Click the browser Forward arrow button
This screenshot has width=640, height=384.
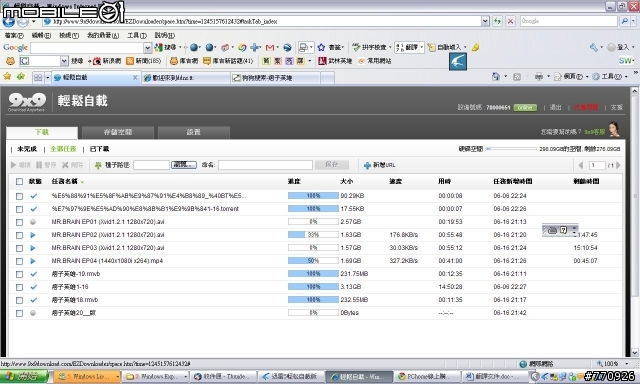(24, 22)
